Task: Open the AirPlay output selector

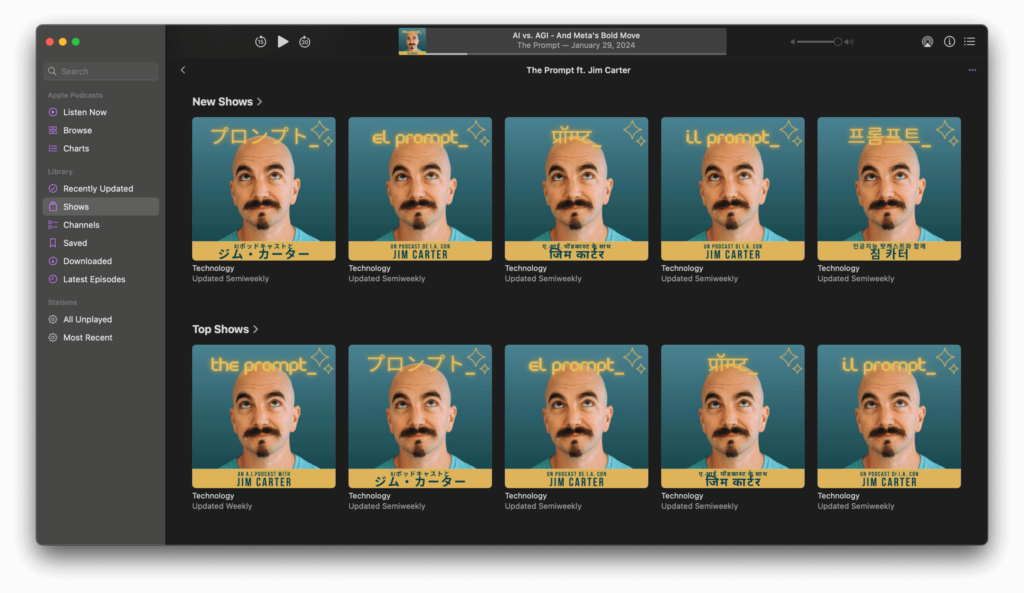Action: click(x=927, y=42)
